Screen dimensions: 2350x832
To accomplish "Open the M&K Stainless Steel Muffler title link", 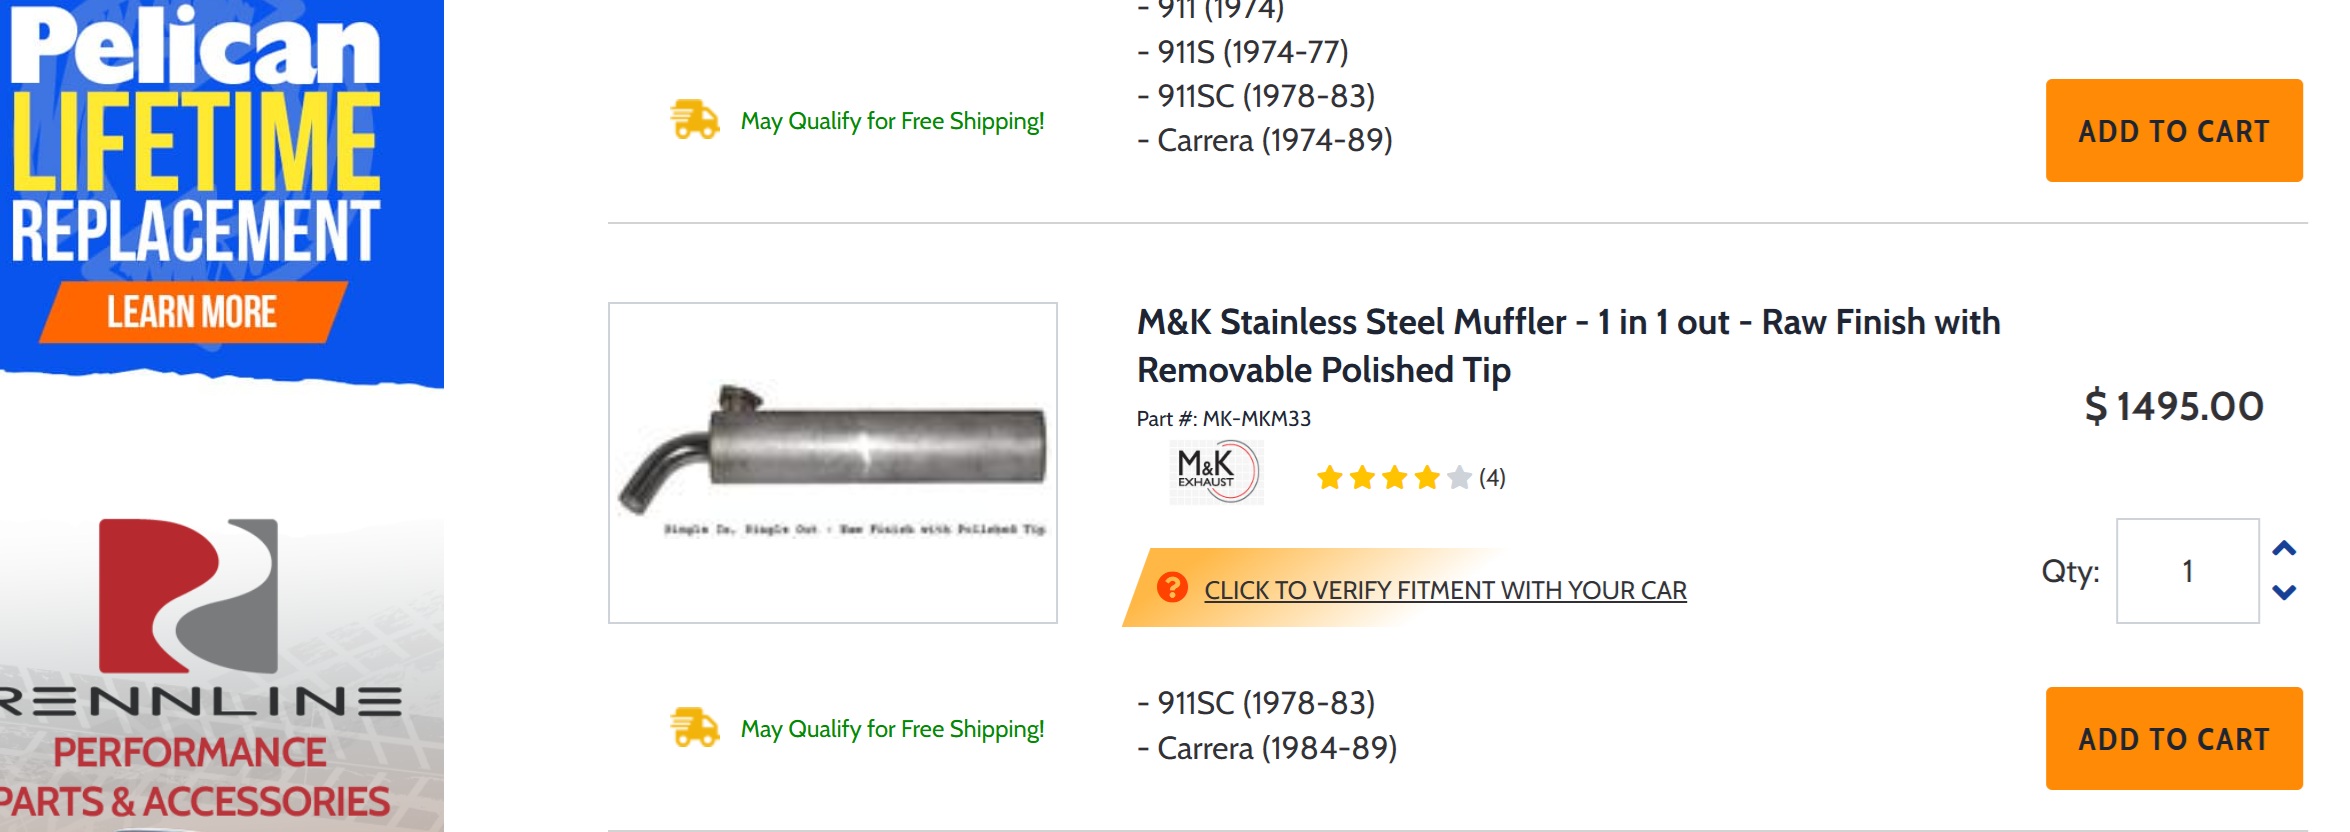I will click(x=1567, y=345).
